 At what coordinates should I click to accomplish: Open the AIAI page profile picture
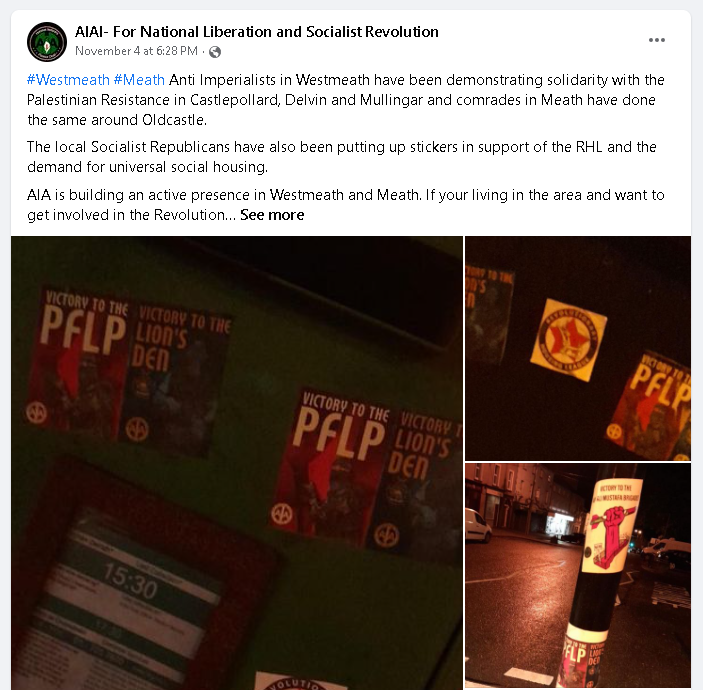pyautogui.click(x=47, y=42)
